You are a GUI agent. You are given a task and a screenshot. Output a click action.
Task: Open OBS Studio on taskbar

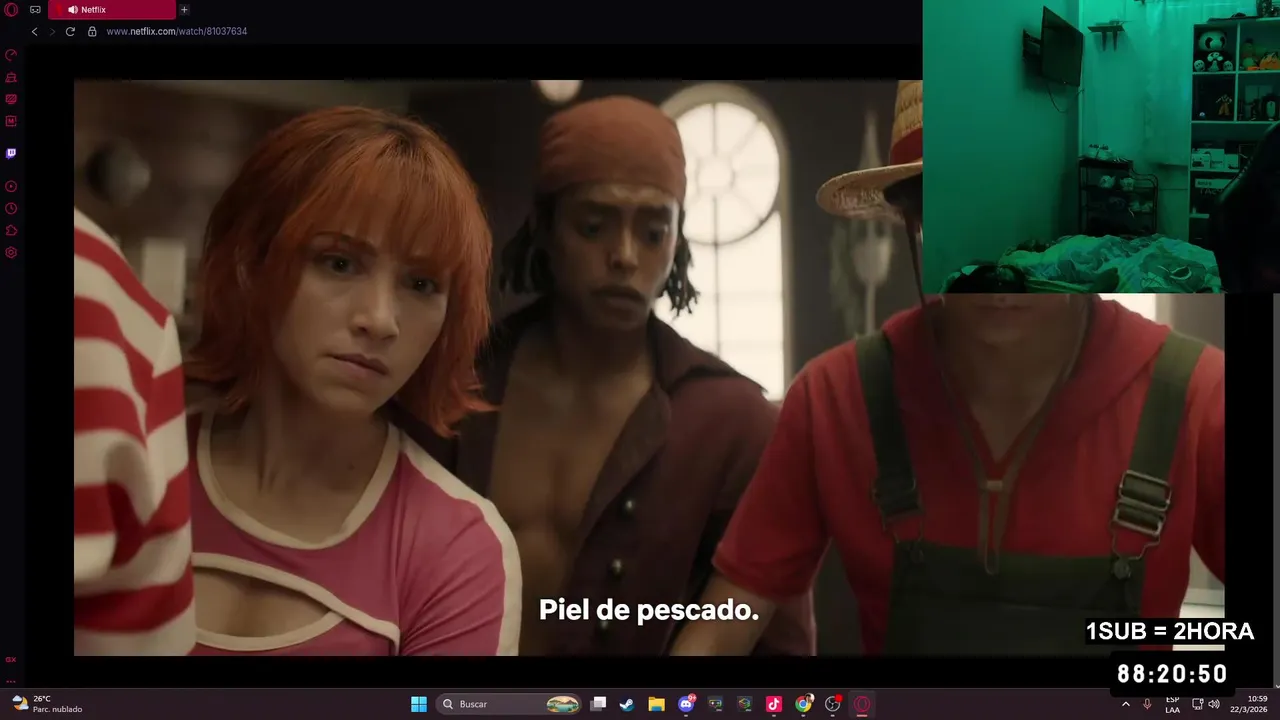[x=833, y=704]
